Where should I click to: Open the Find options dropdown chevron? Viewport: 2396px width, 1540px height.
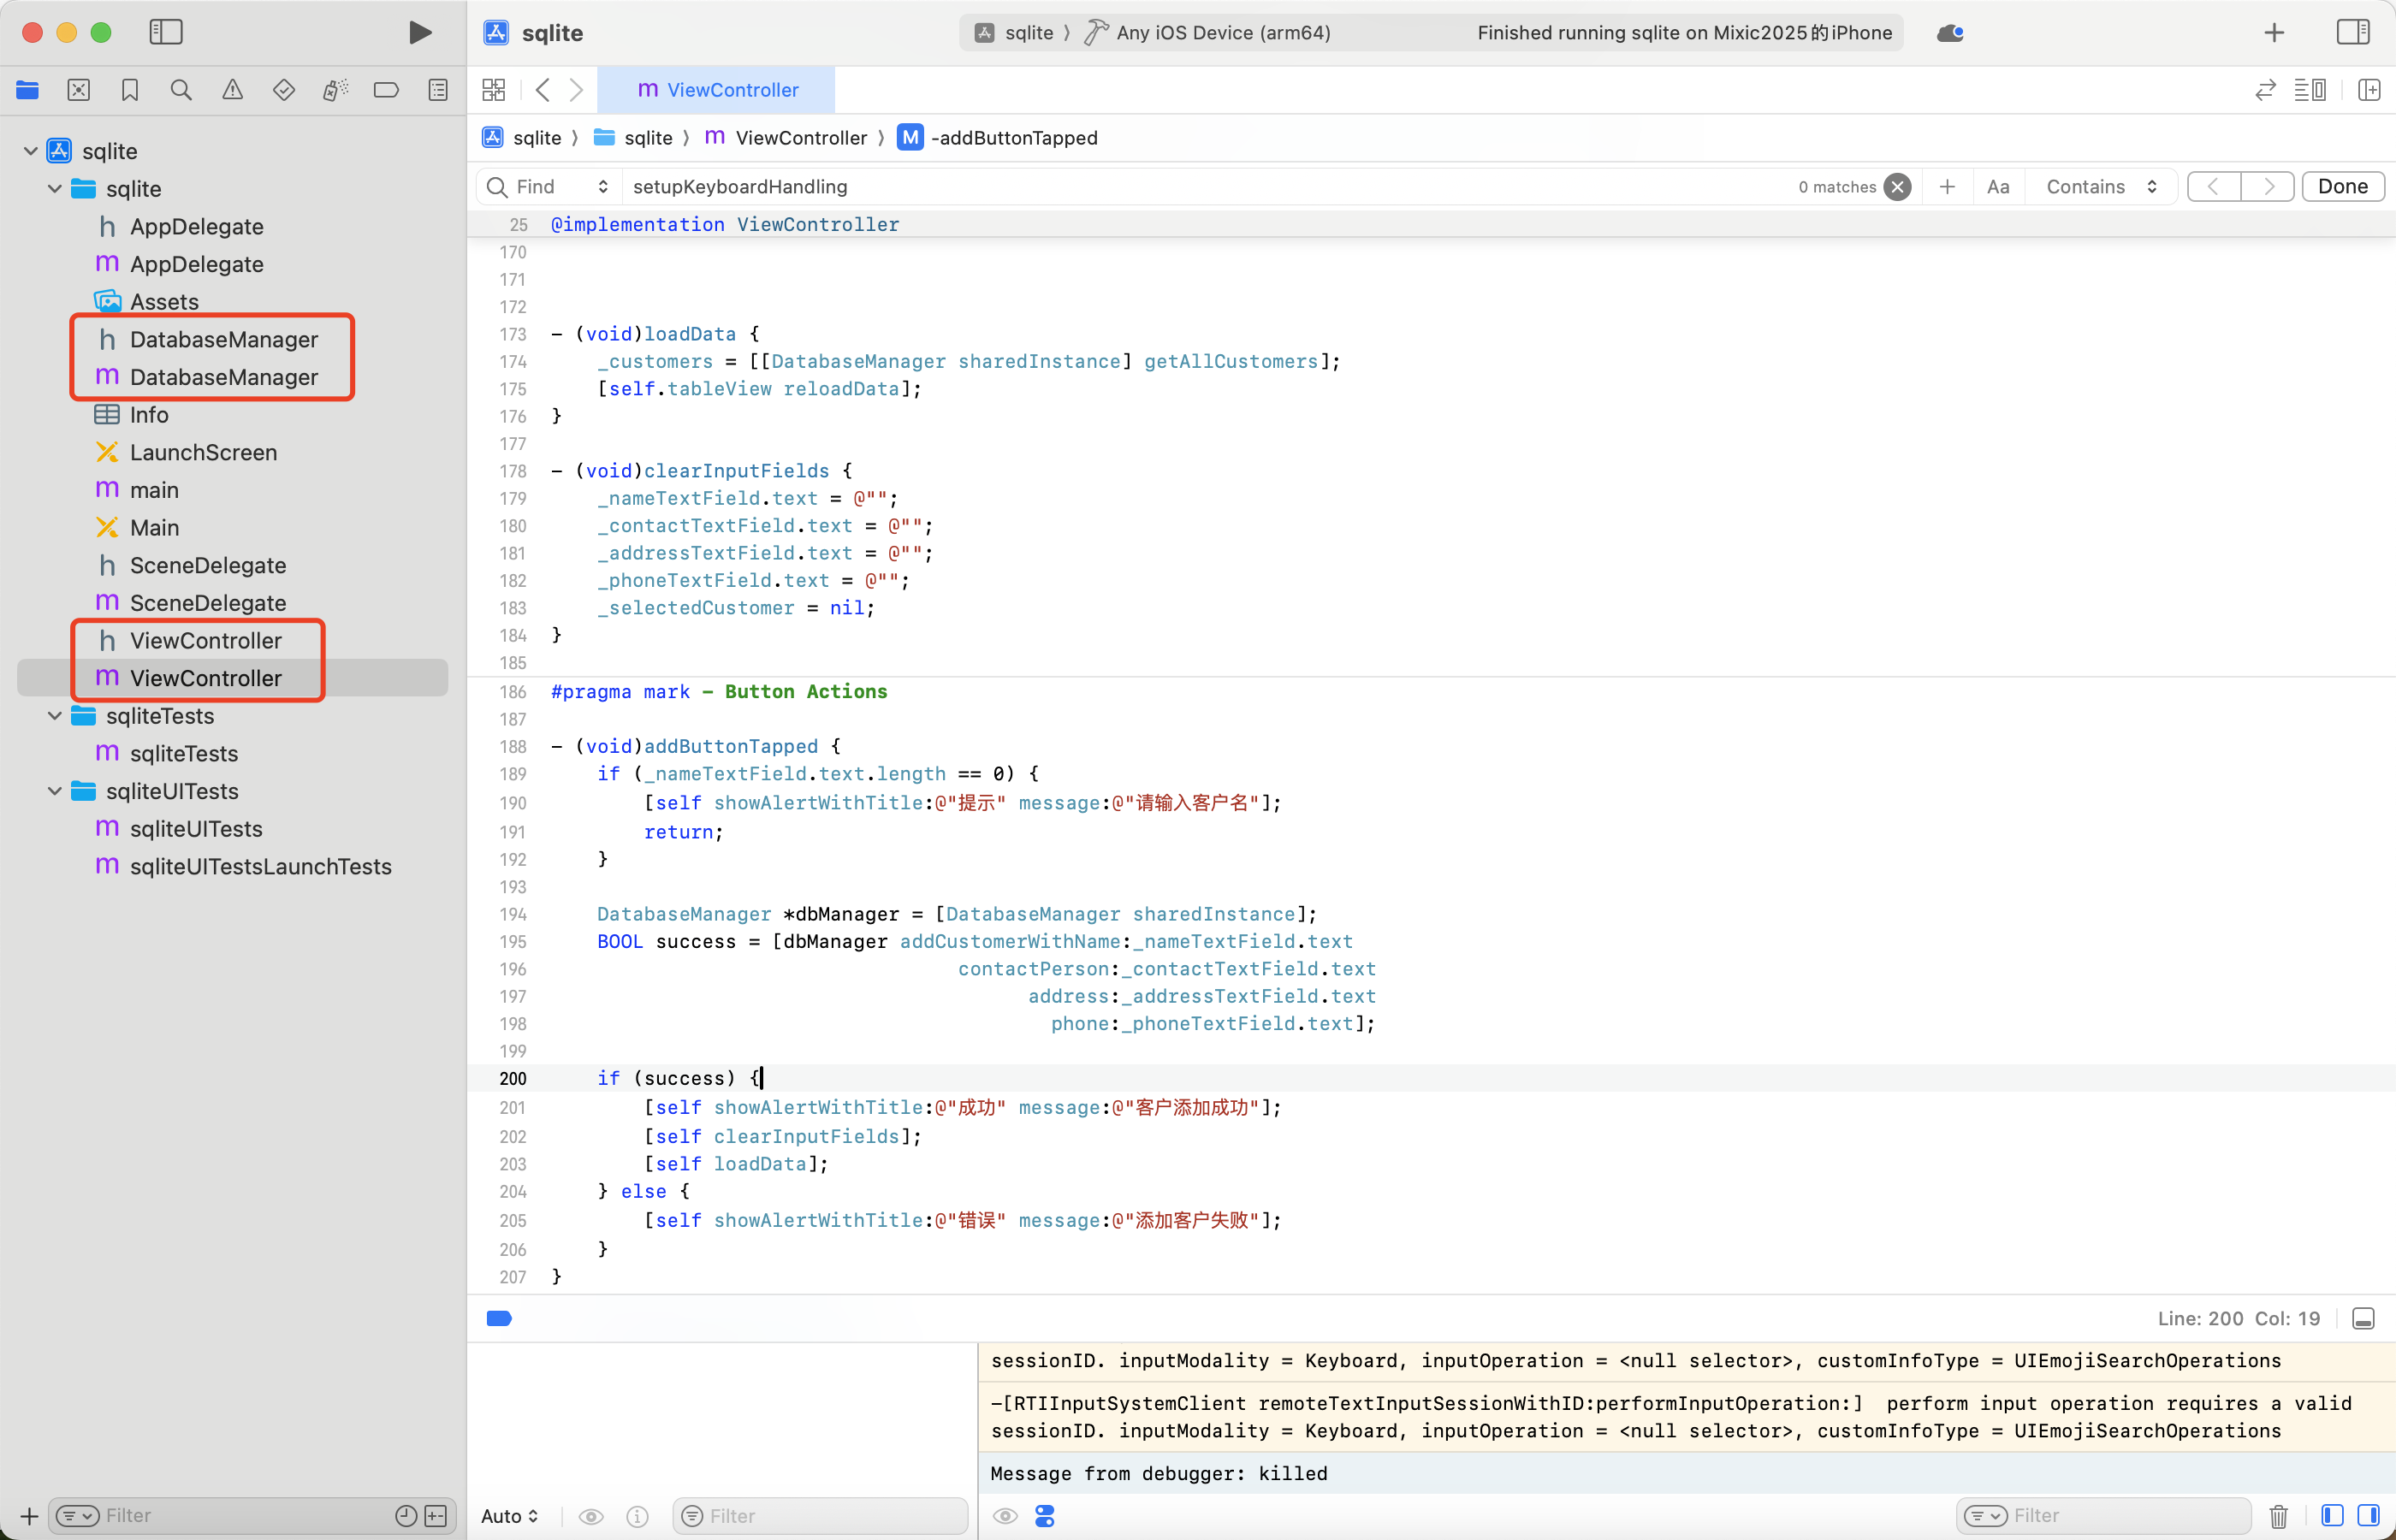point(604,186)
